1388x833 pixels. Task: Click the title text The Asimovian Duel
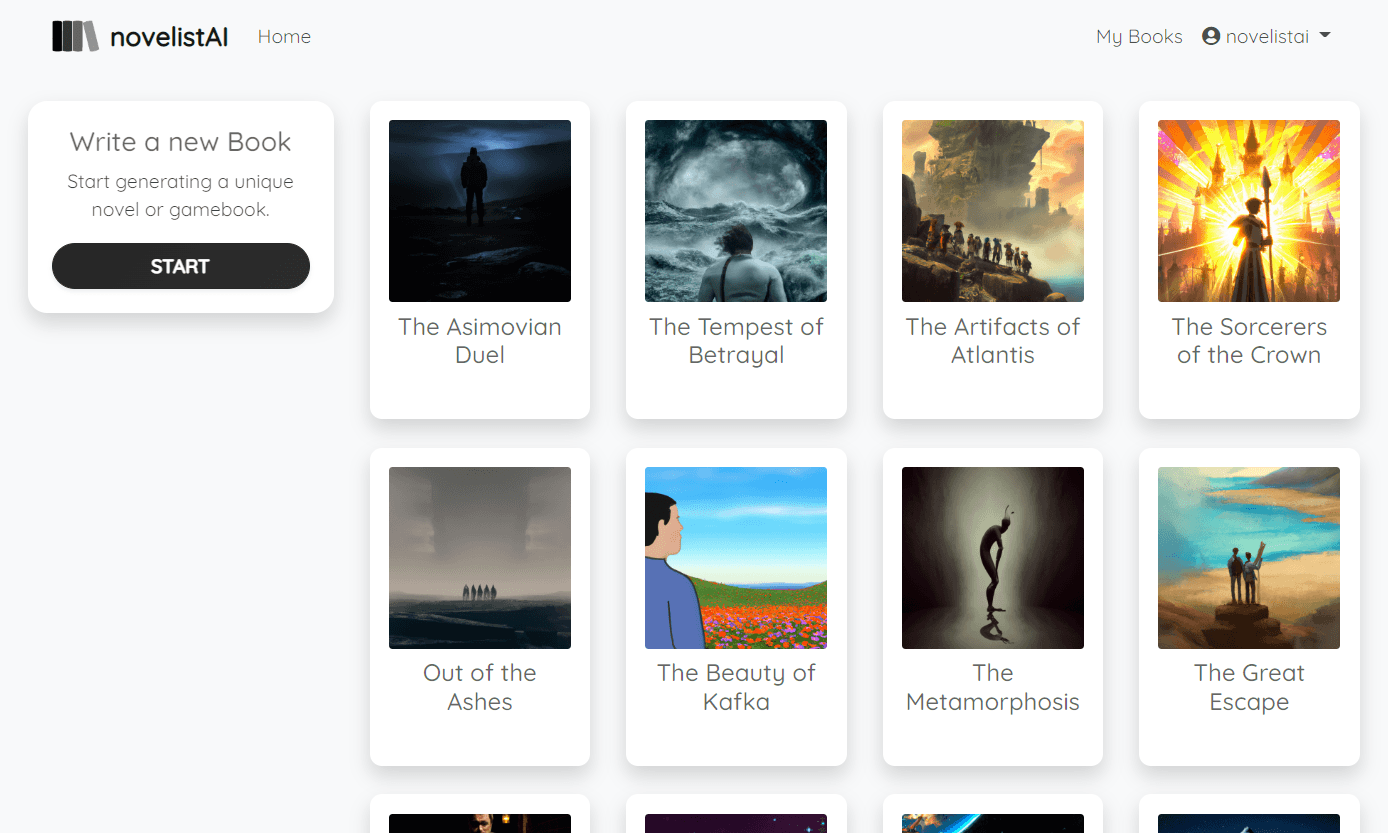point(480,341)
